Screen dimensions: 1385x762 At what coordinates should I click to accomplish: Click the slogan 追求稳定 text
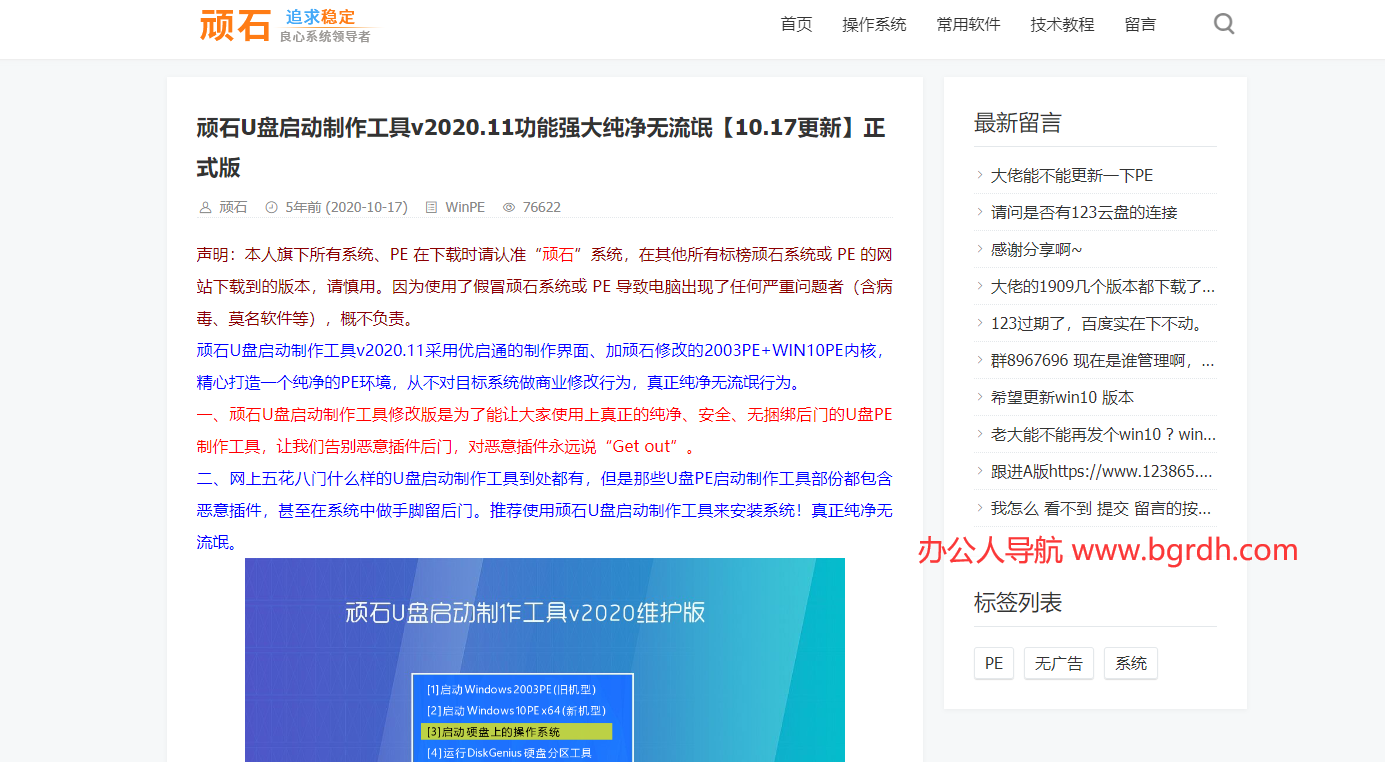[320, 16]
